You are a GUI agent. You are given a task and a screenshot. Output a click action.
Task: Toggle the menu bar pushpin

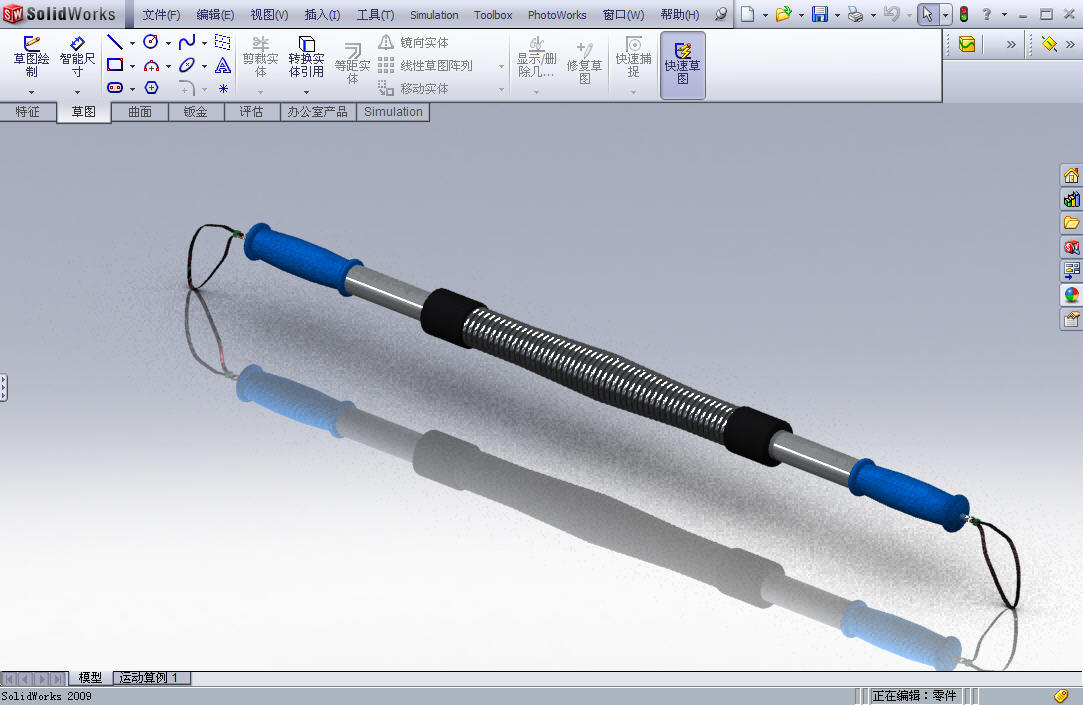click(721, 14)
